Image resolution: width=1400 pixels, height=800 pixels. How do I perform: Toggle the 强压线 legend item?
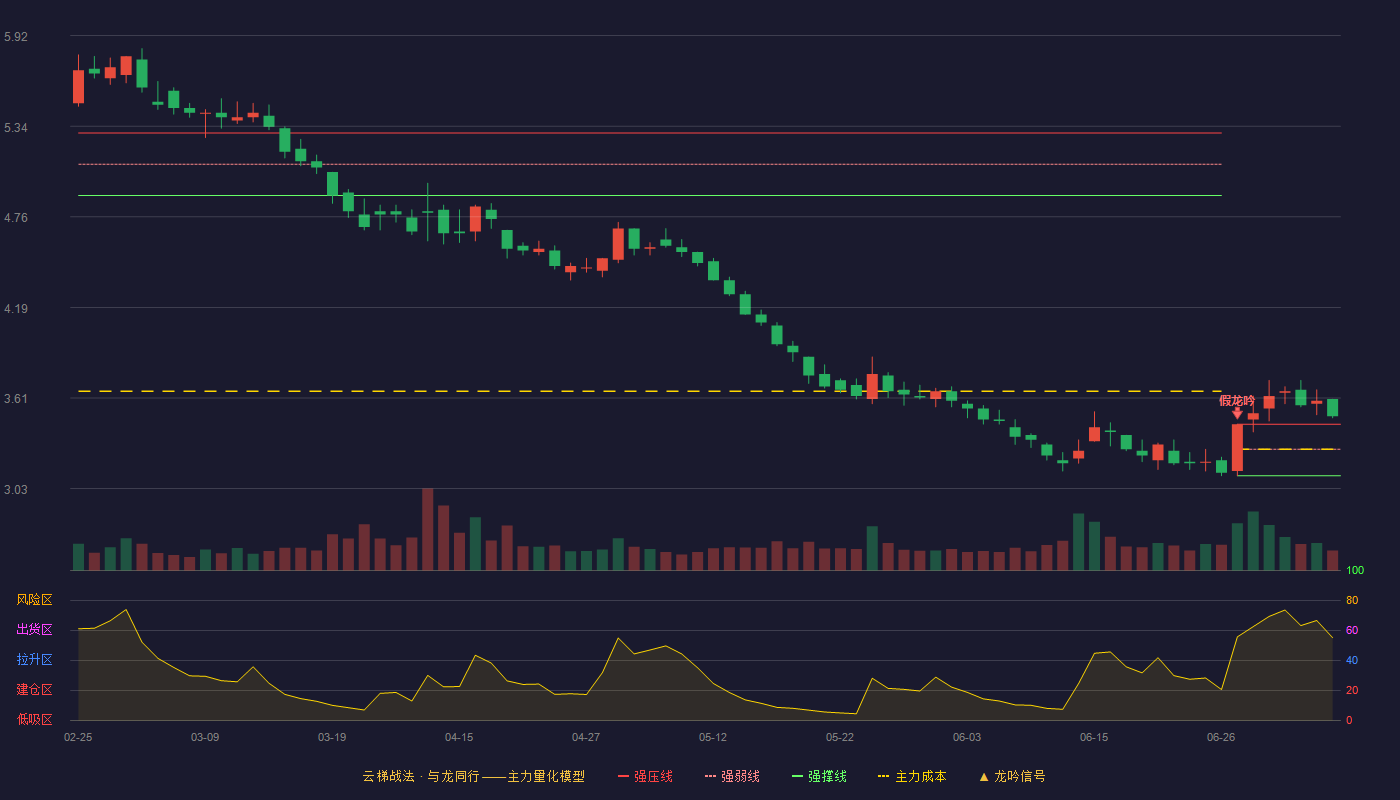645,776
